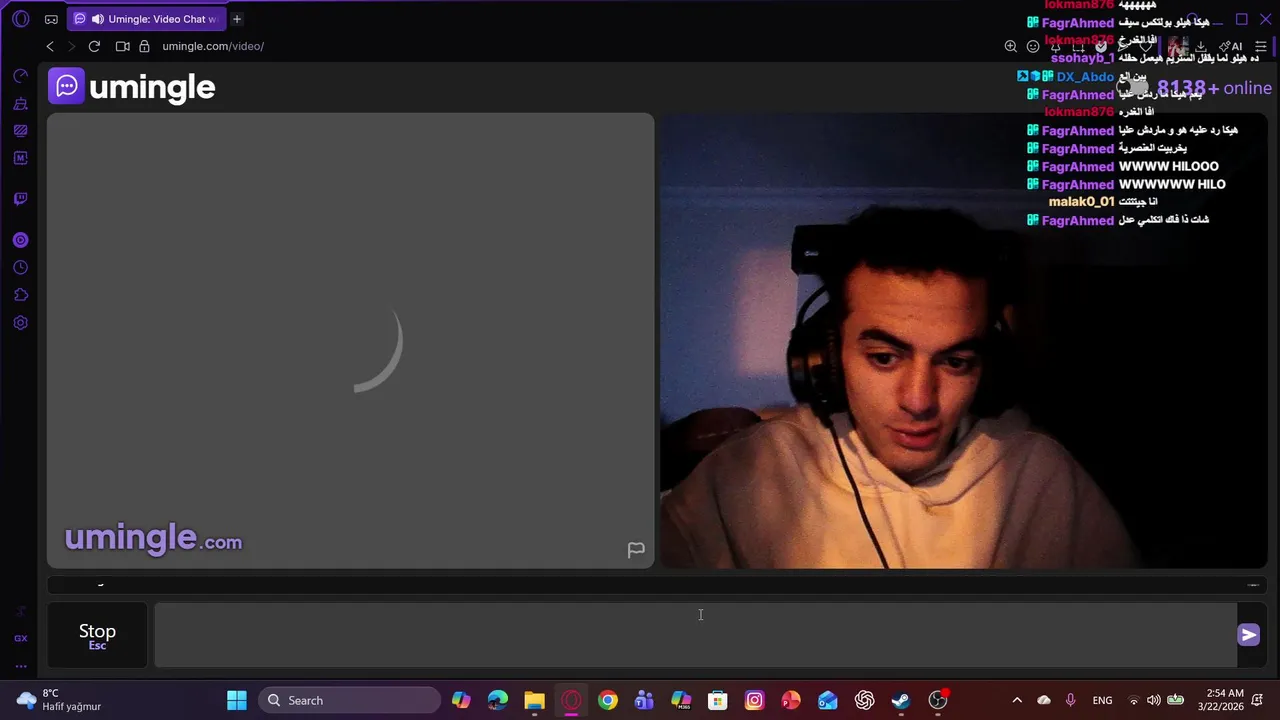Expand hidden system tray icons chevron
1280x720 pixels.
click(x=1017, y=700)
